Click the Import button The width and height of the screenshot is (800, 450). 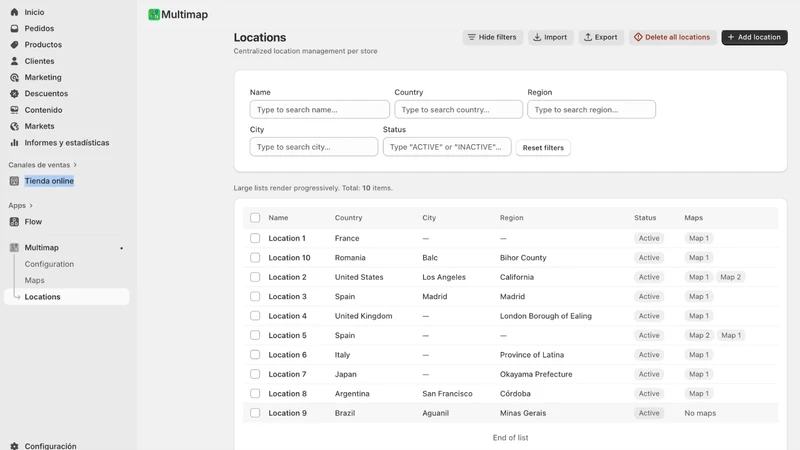pos(550,37)
